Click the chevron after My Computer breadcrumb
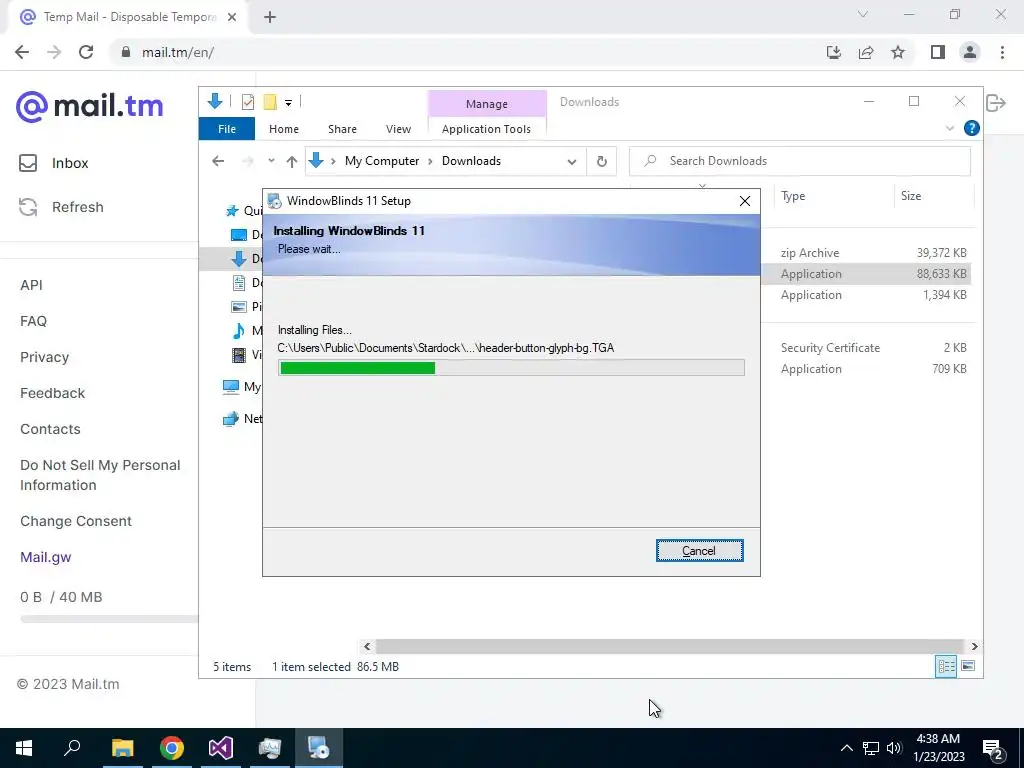 click(x=430, y=161)
